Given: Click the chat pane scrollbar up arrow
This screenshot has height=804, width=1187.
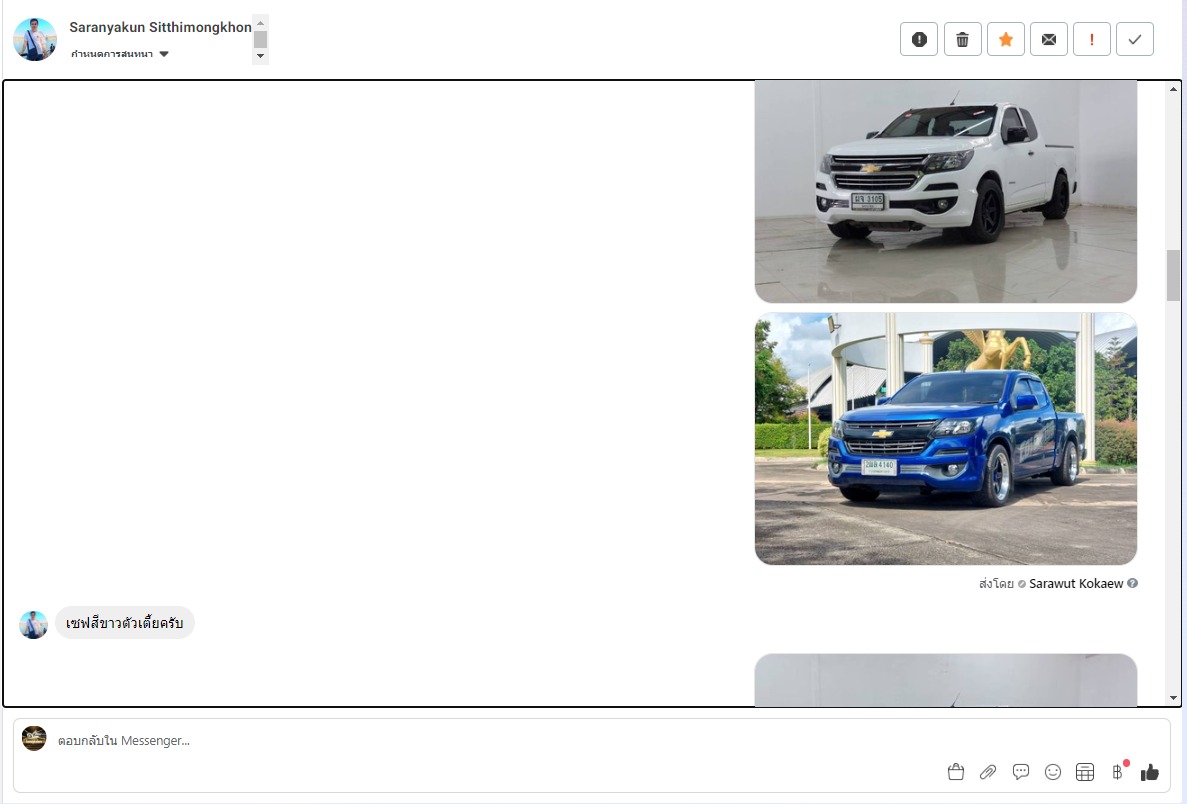Looking at the screenshot, I should (1173, 89).
